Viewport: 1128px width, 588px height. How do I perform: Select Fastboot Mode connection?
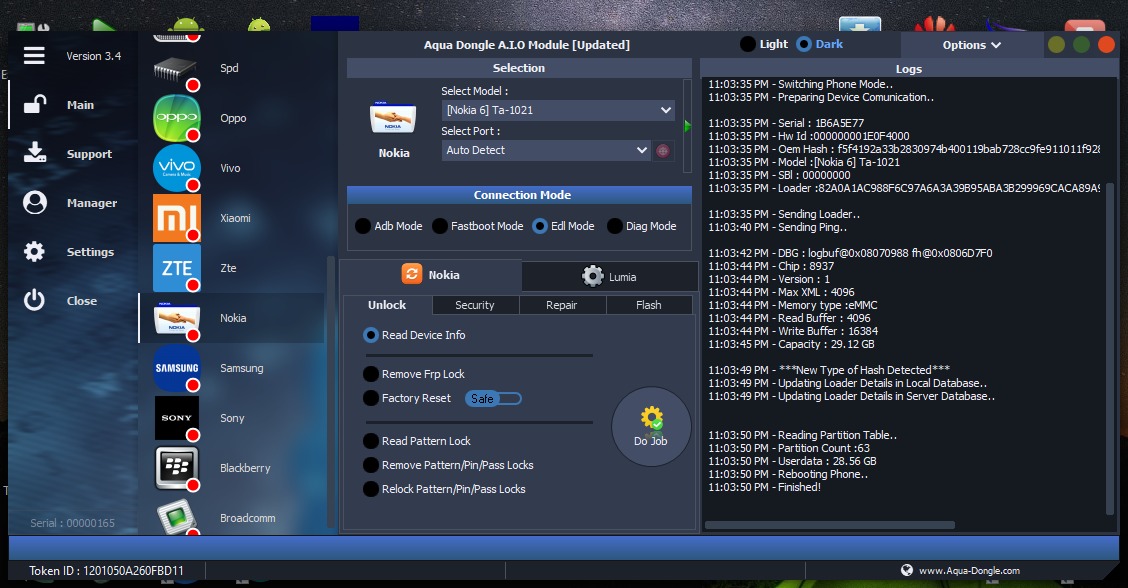pos(478,226)
